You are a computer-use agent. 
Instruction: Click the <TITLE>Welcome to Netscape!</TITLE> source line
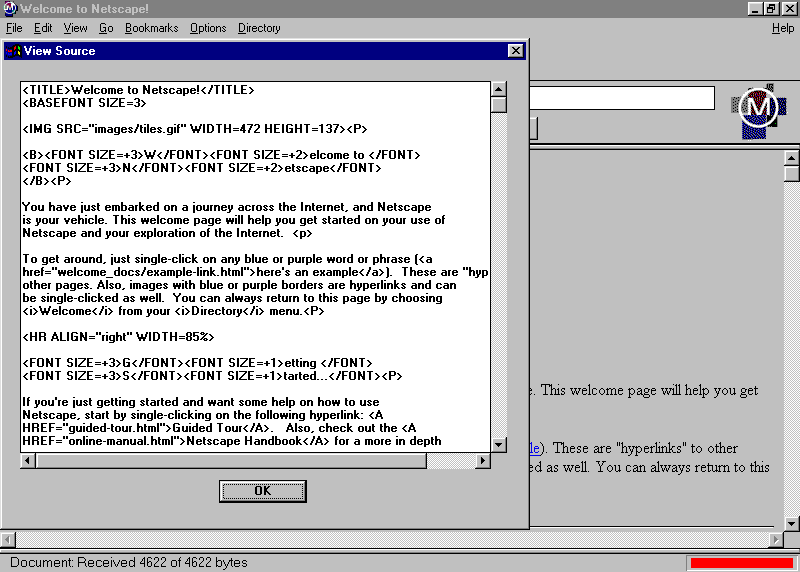[138, 90]
